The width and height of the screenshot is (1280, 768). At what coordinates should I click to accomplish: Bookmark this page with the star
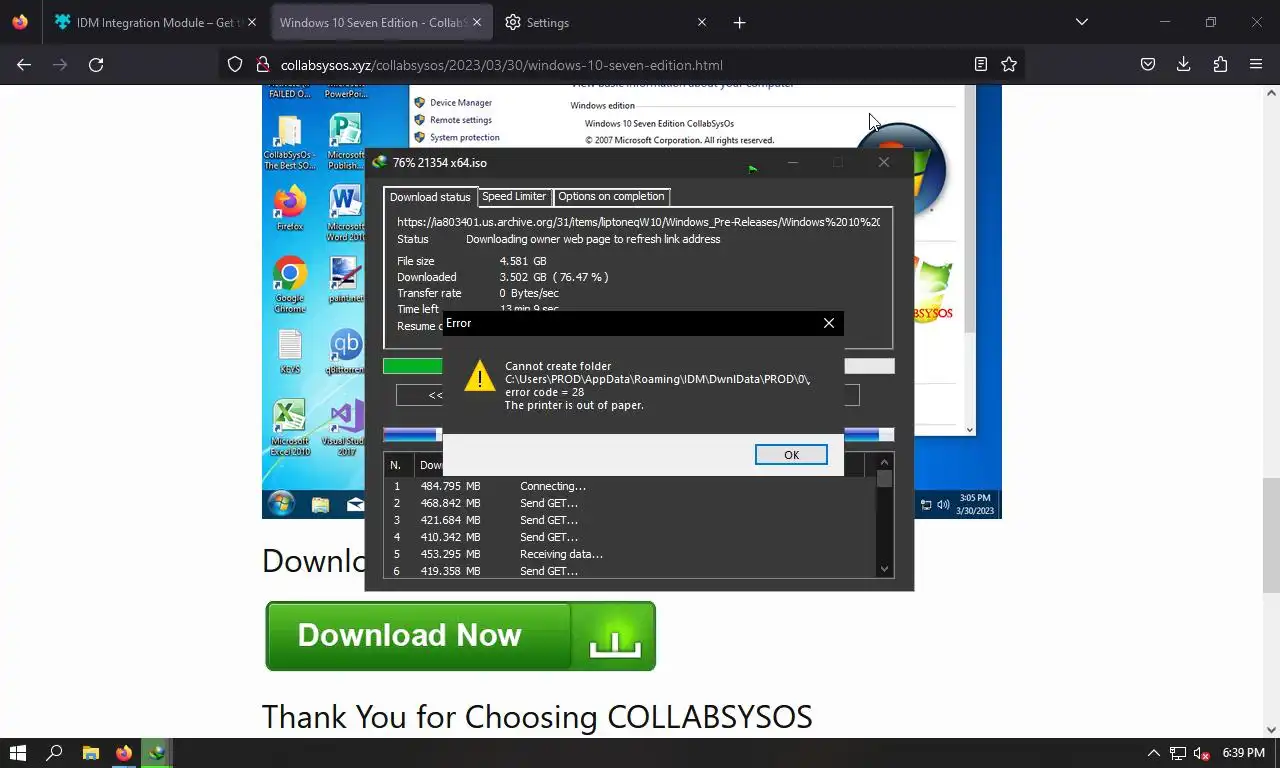(1009, 65)
